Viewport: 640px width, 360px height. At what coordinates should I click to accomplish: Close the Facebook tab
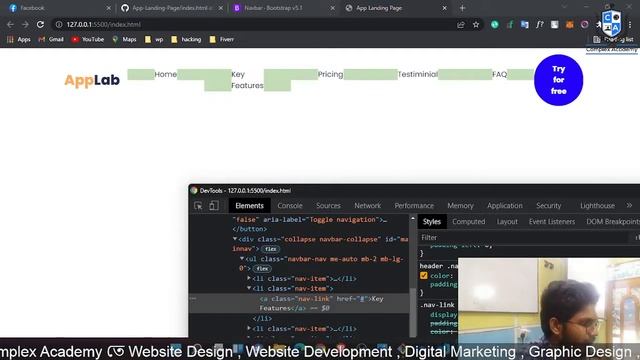pos(109,8)
